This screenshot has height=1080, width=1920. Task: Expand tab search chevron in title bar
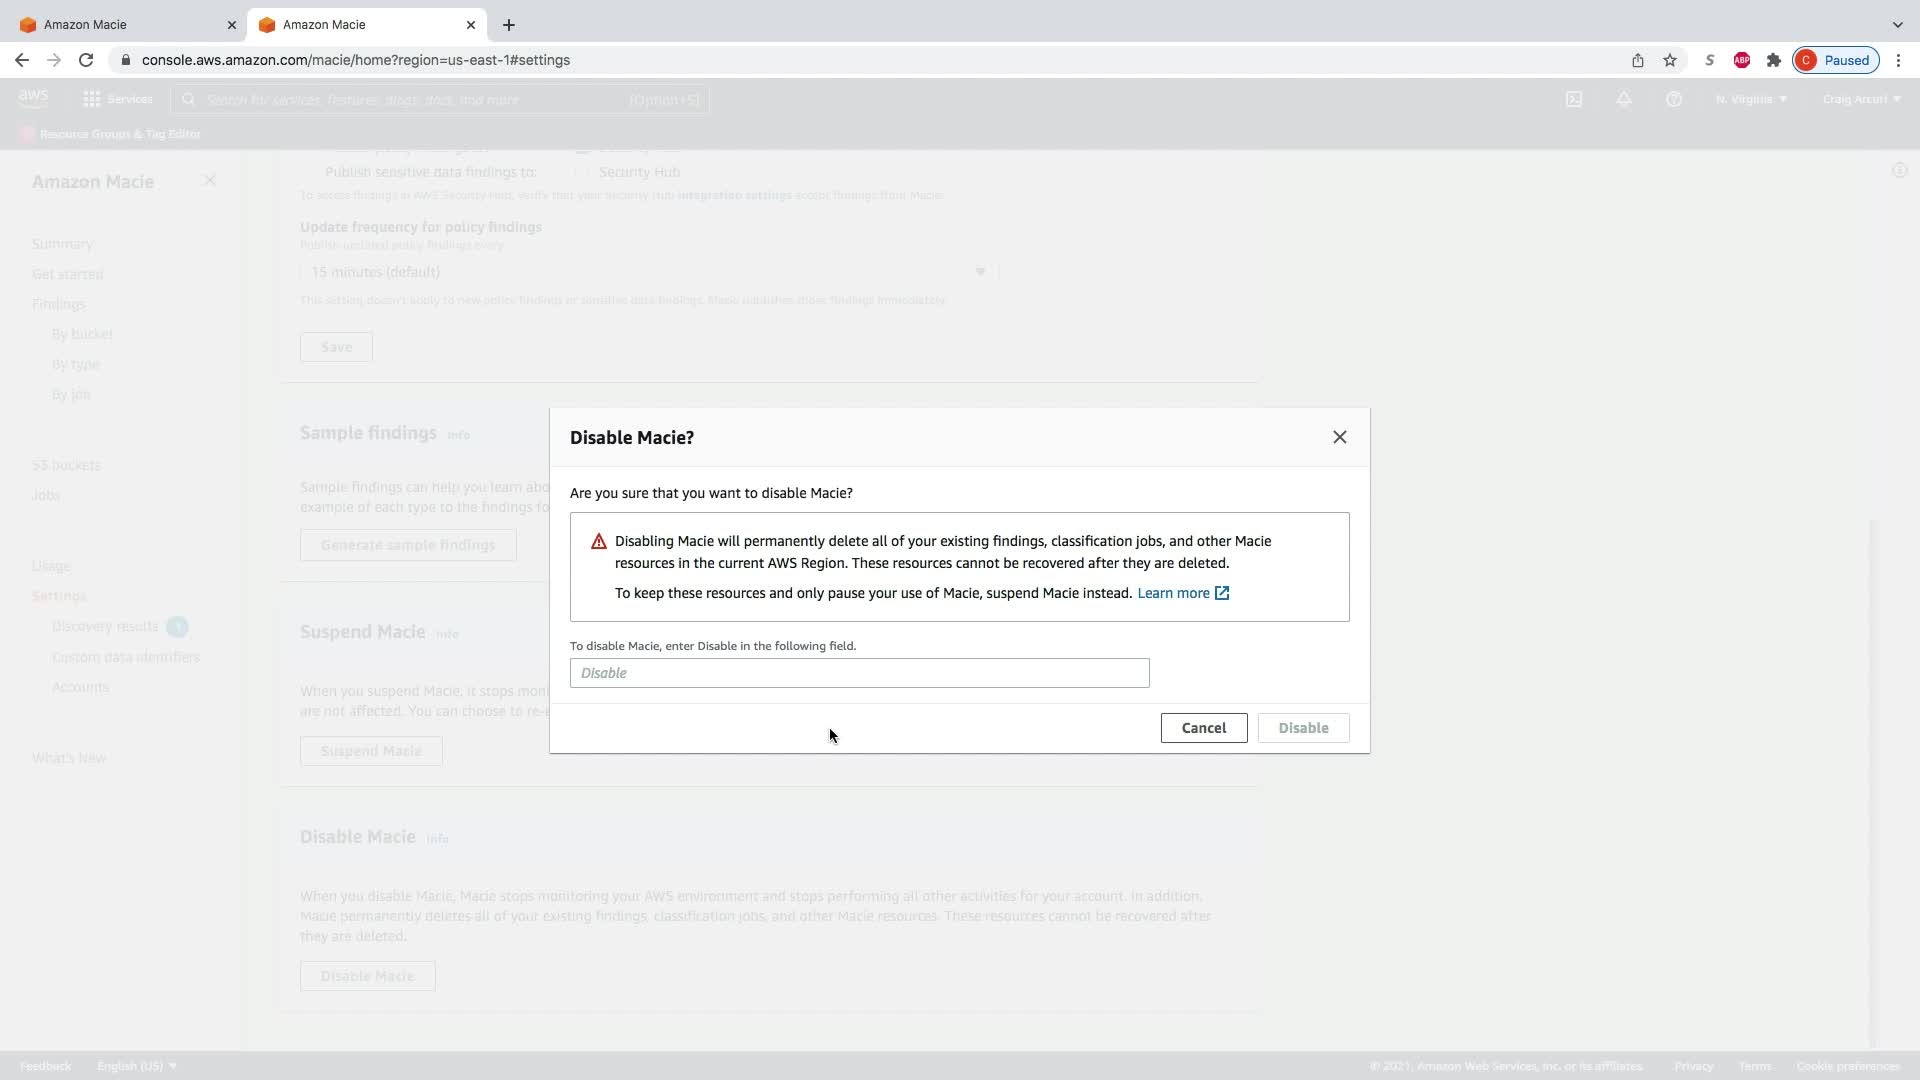[1897, 25]
